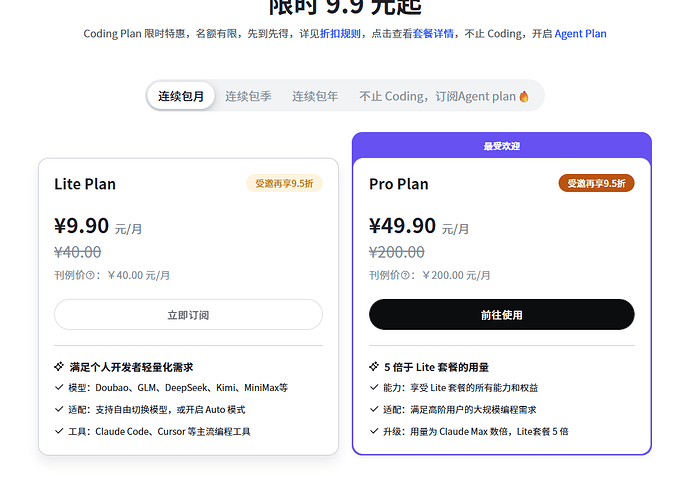Click the struck-through ¥40.00 price
This screenshot has height=478, width=690.
click(77, 252)
